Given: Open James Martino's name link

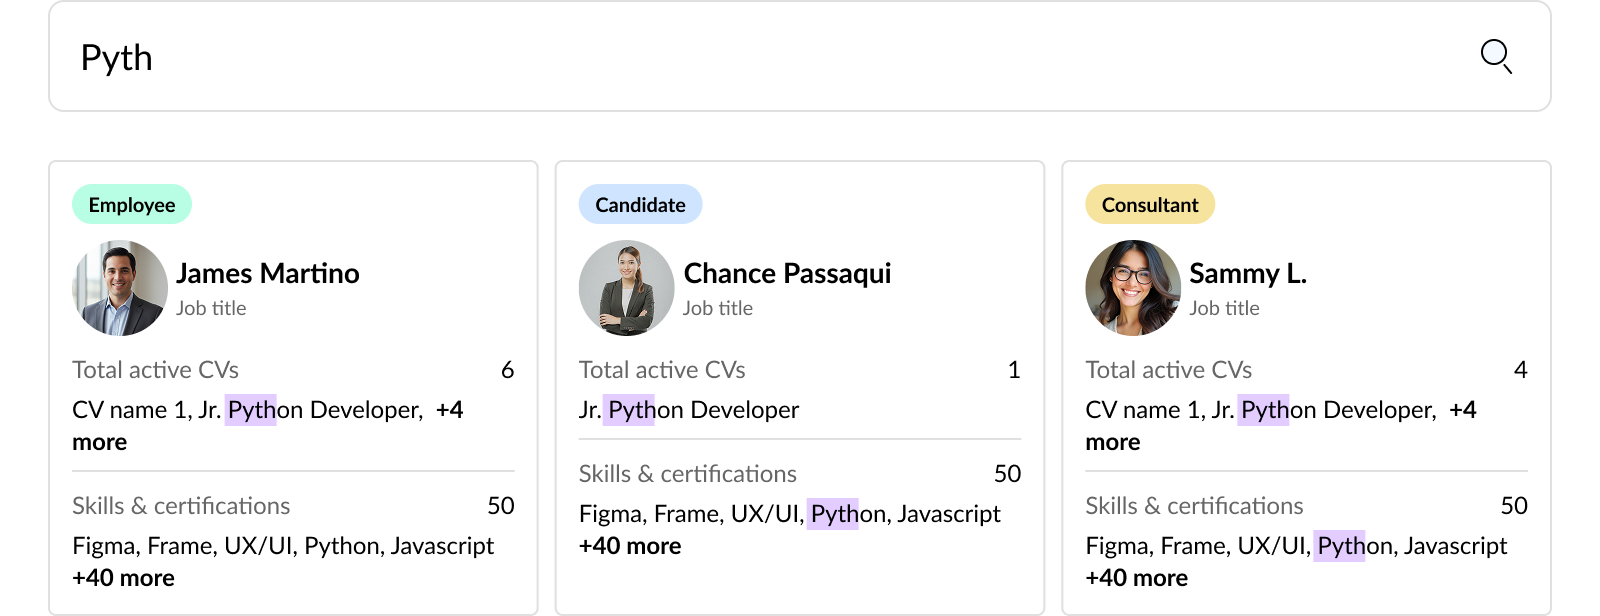Looking at the screenshot, I should pyautogui.click(x=268, y=273).
